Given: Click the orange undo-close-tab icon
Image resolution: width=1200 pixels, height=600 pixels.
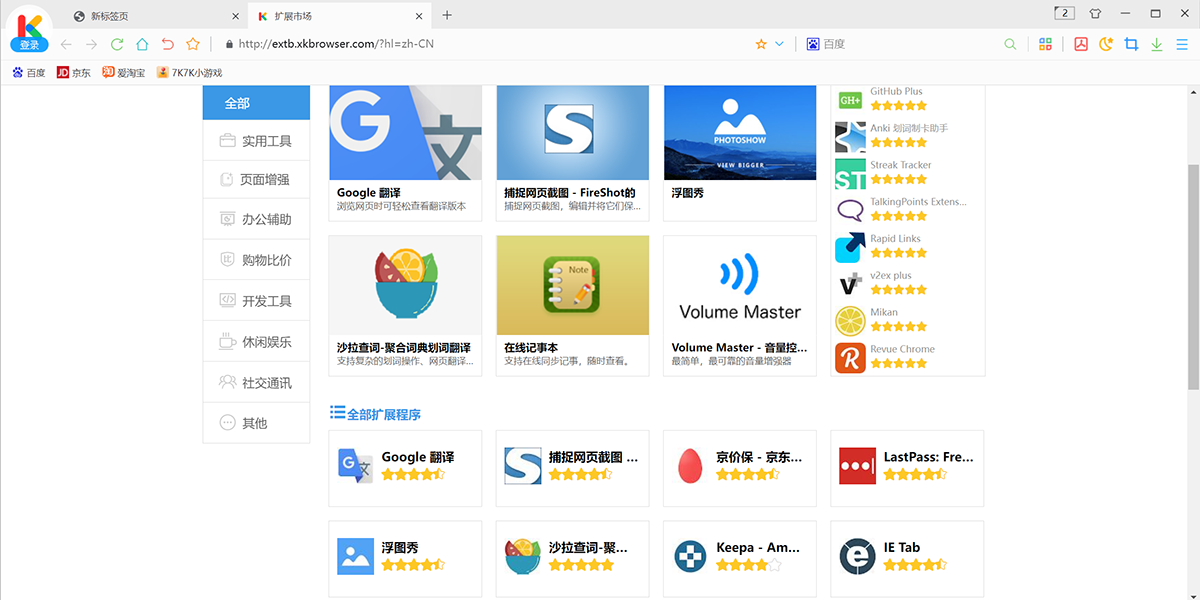Looking at the screenshot, I should point(167,44).
